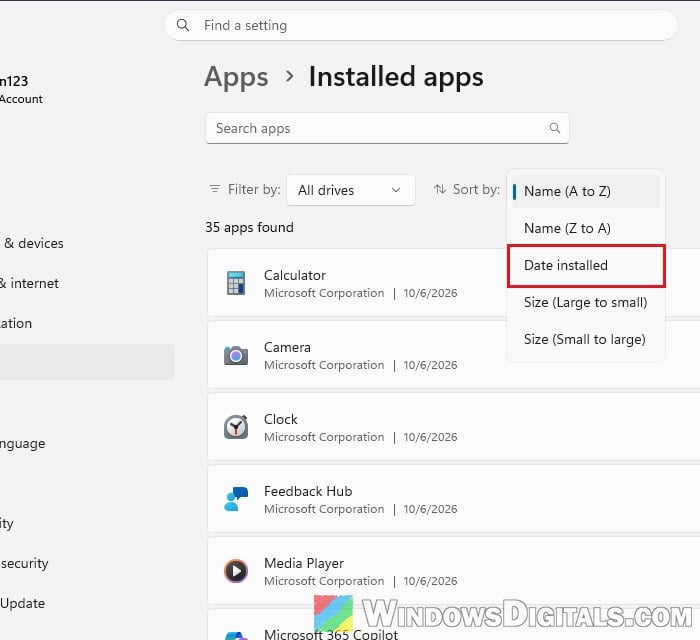This screenshot has height=640, width=700.
Task: Click the Find a setting search field
Action: click(x=421, y=25)
